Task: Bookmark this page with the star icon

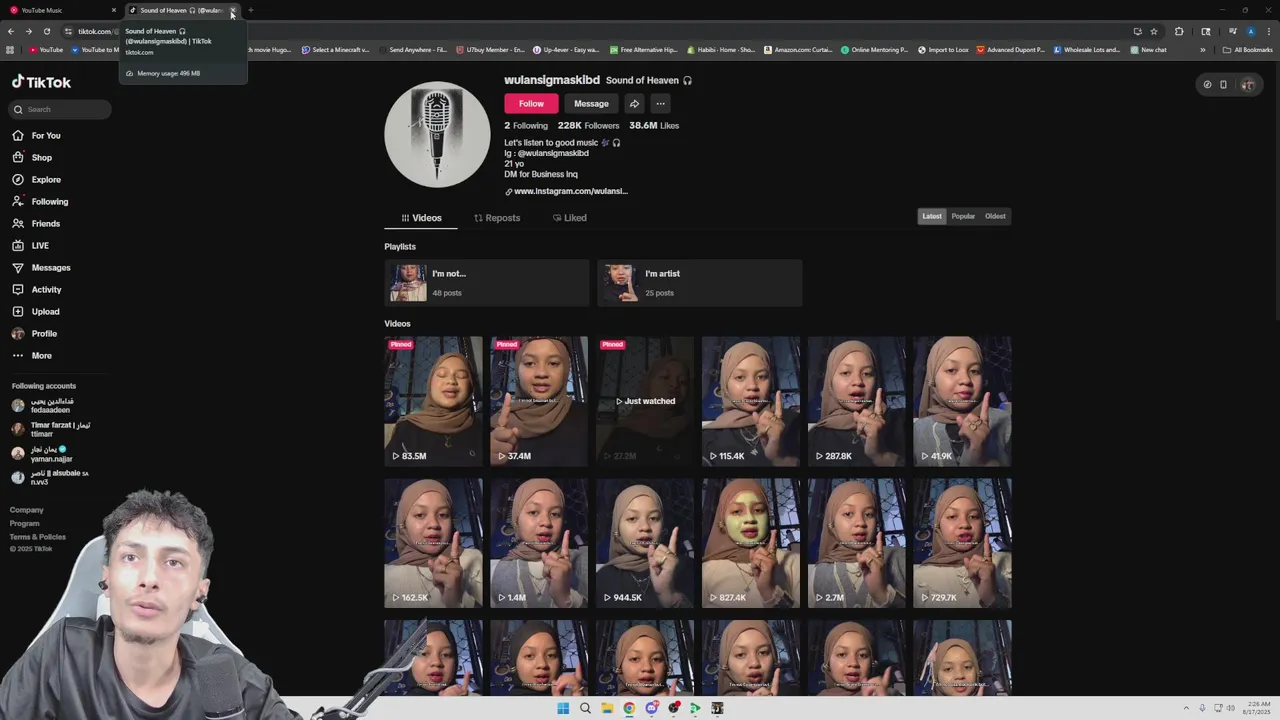Action: click(1153, 31)
